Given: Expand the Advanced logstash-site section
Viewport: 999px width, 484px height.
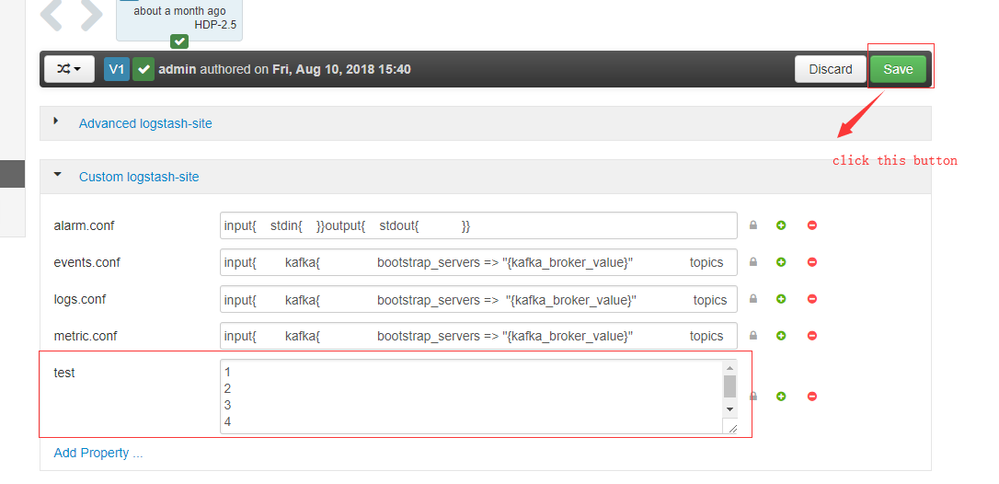Looking at the screenshot, I should pyautogui.click(x=56, y=120).
